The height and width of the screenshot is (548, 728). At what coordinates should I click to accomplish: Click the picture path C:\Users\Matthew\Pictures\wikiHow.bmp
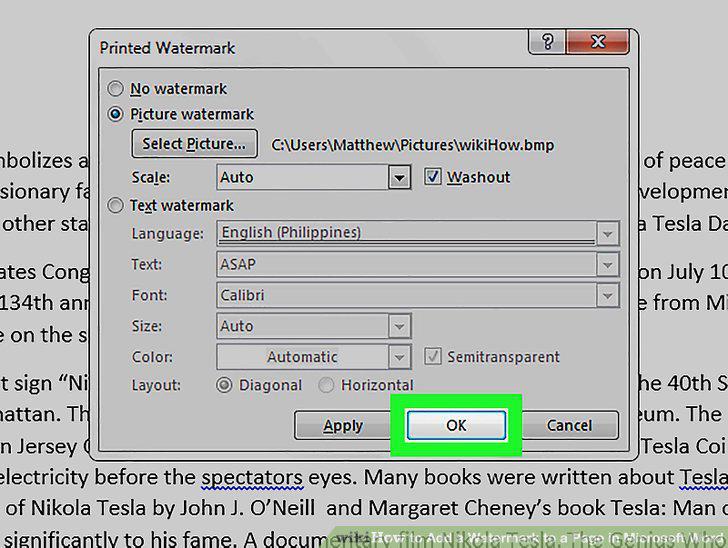pyautogui.click(x=412, y=145)
